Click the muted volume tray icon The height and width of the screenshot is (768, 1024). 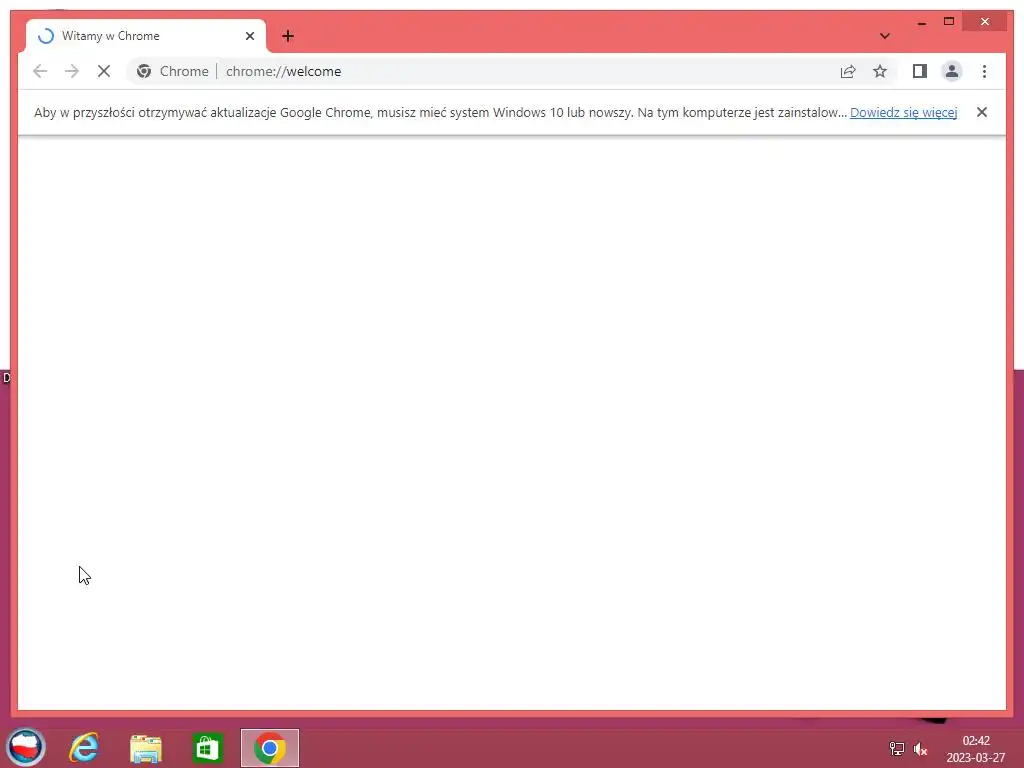(x=920, y=749)
